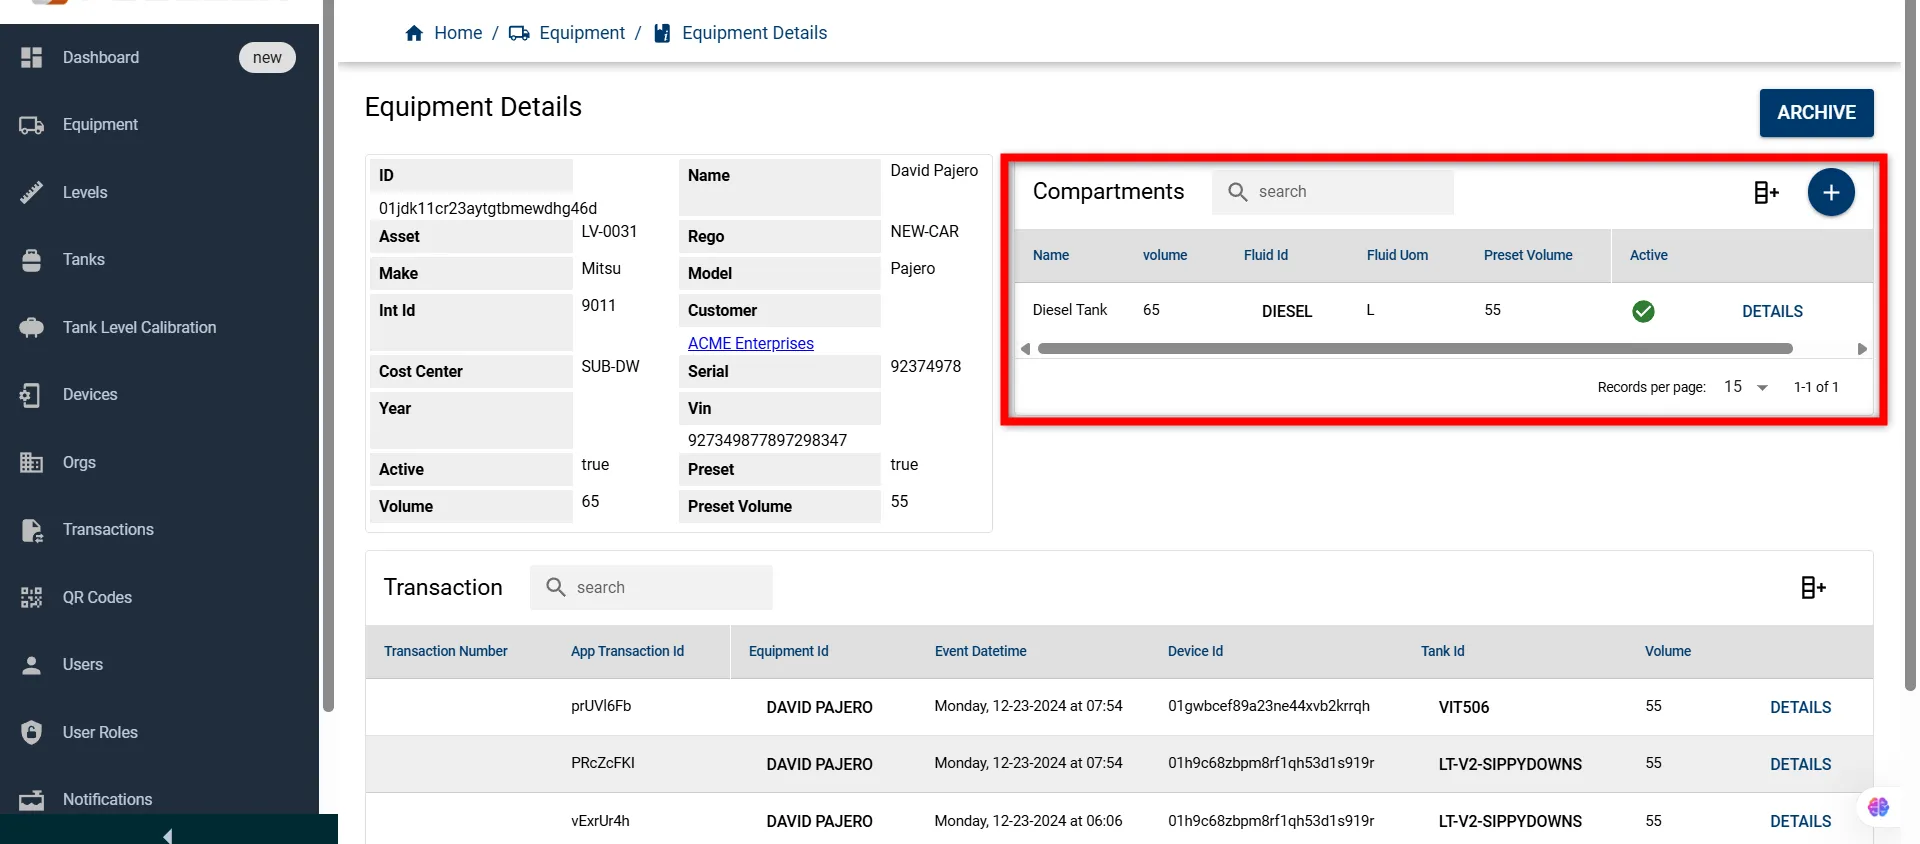This screenshot has height=844, width=1920.
Task: Click the Equipment truck icon in sidebar
Action: tap(31, 125)
